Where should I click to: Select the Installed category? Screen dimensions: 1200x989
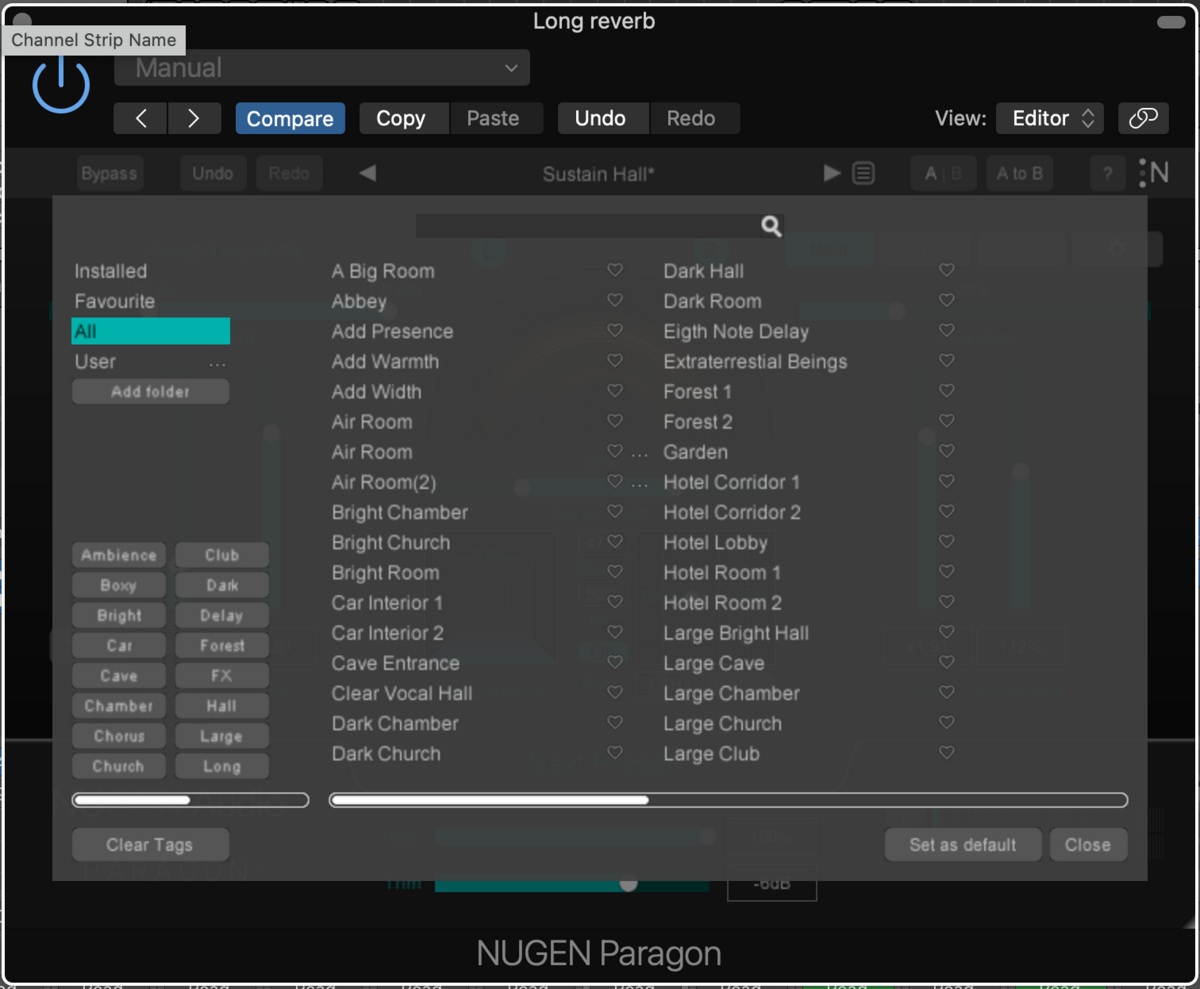tap(111, 271)
